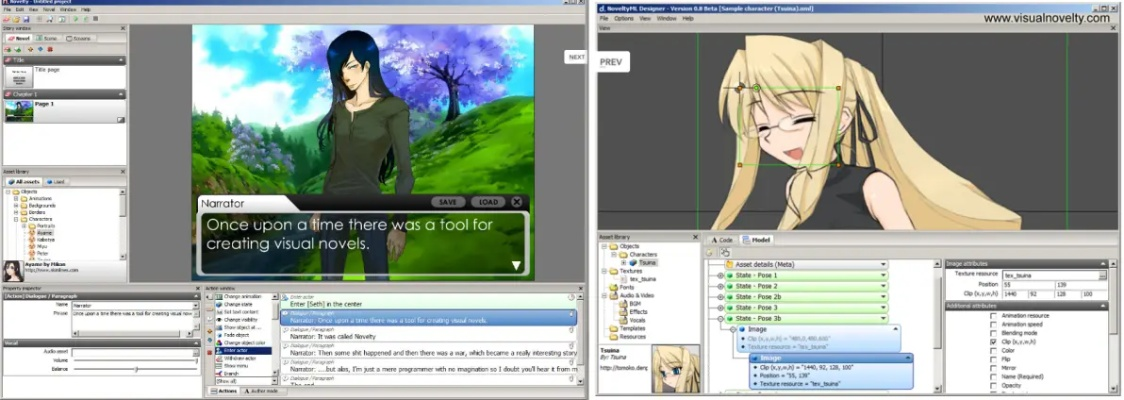
Task: Expand the State - Pose 2 dropdown arrow
Action: pyautogui.click(x=883, y=286)
